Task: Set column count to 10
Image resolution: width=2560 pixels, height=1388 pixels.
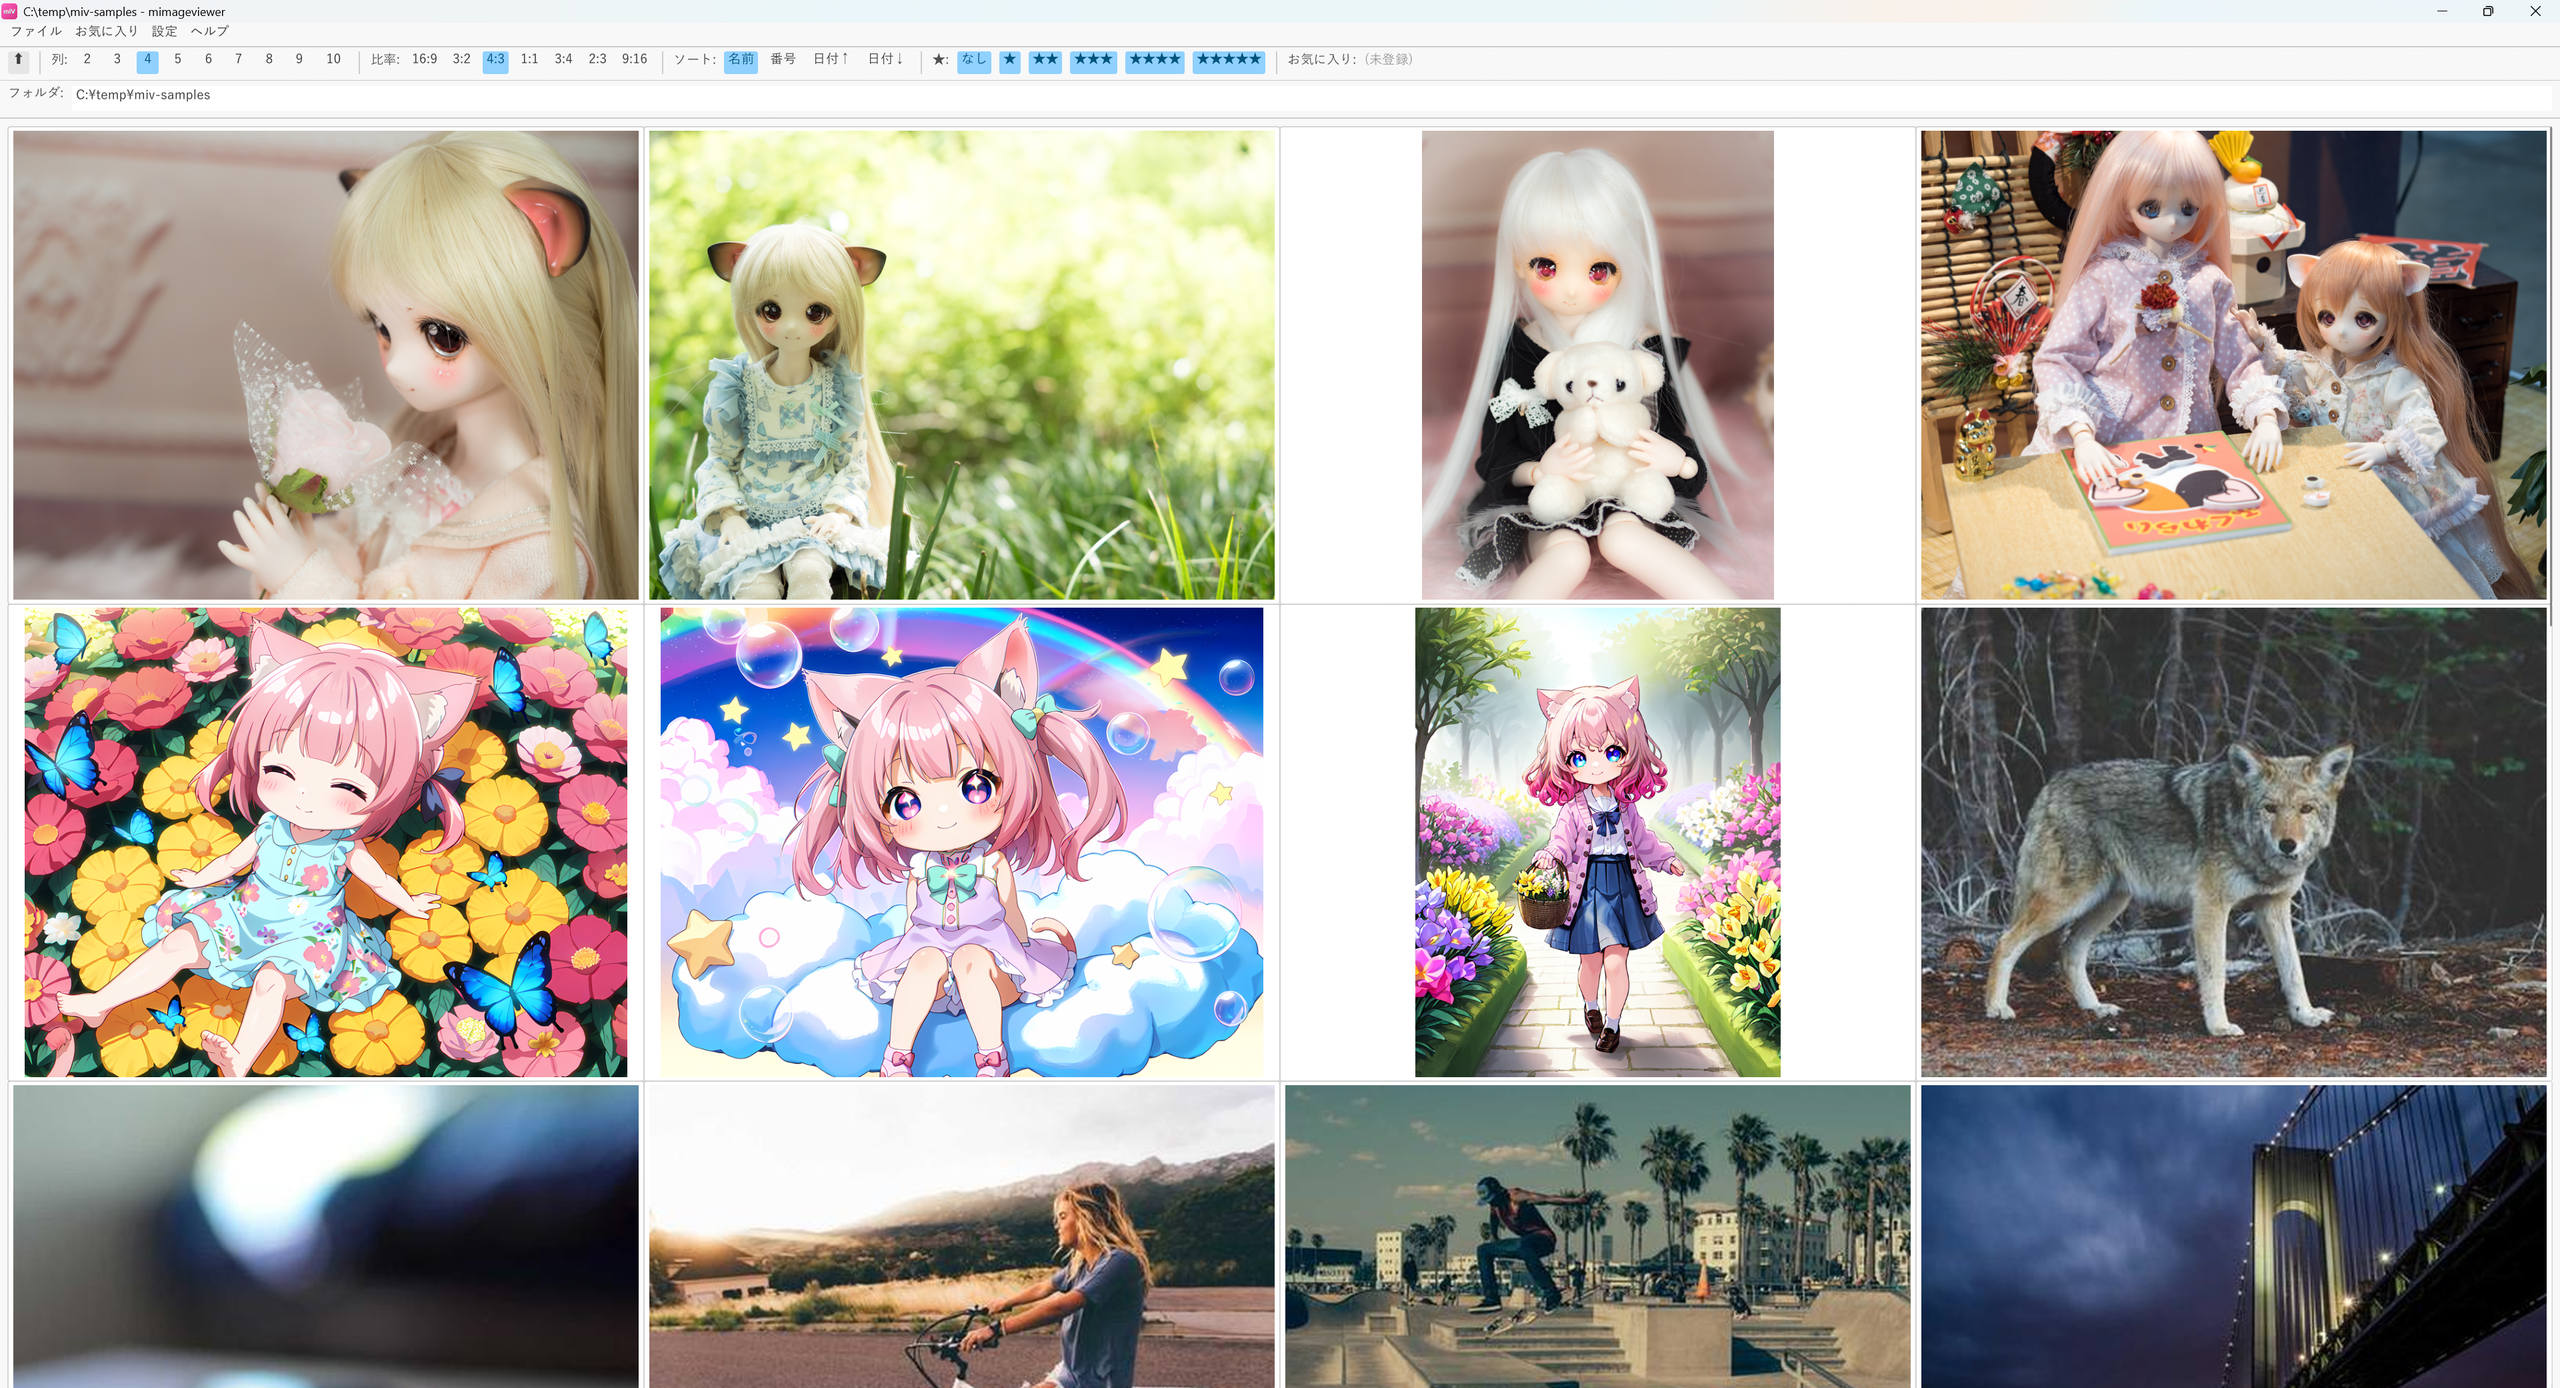Action: coord(333,60)
